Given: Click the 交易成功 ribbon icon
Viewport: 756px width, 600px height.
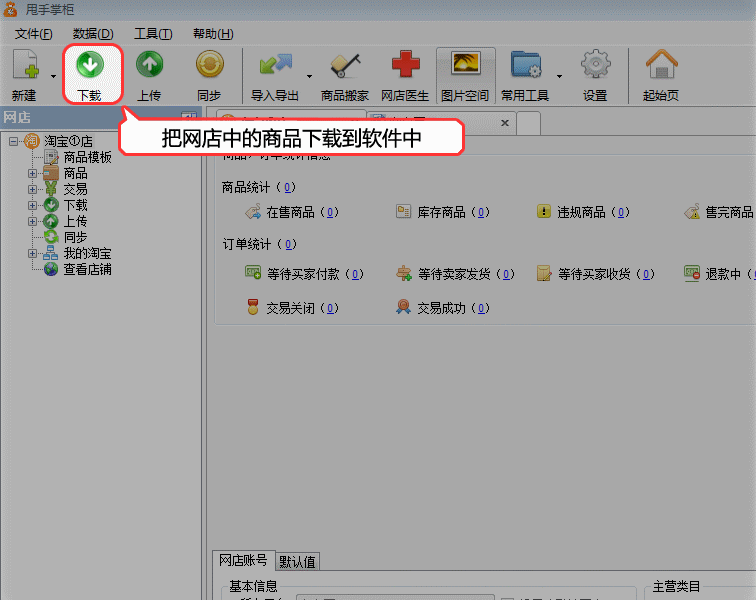Looking at the screenshot, I should [x=403, y=307].
